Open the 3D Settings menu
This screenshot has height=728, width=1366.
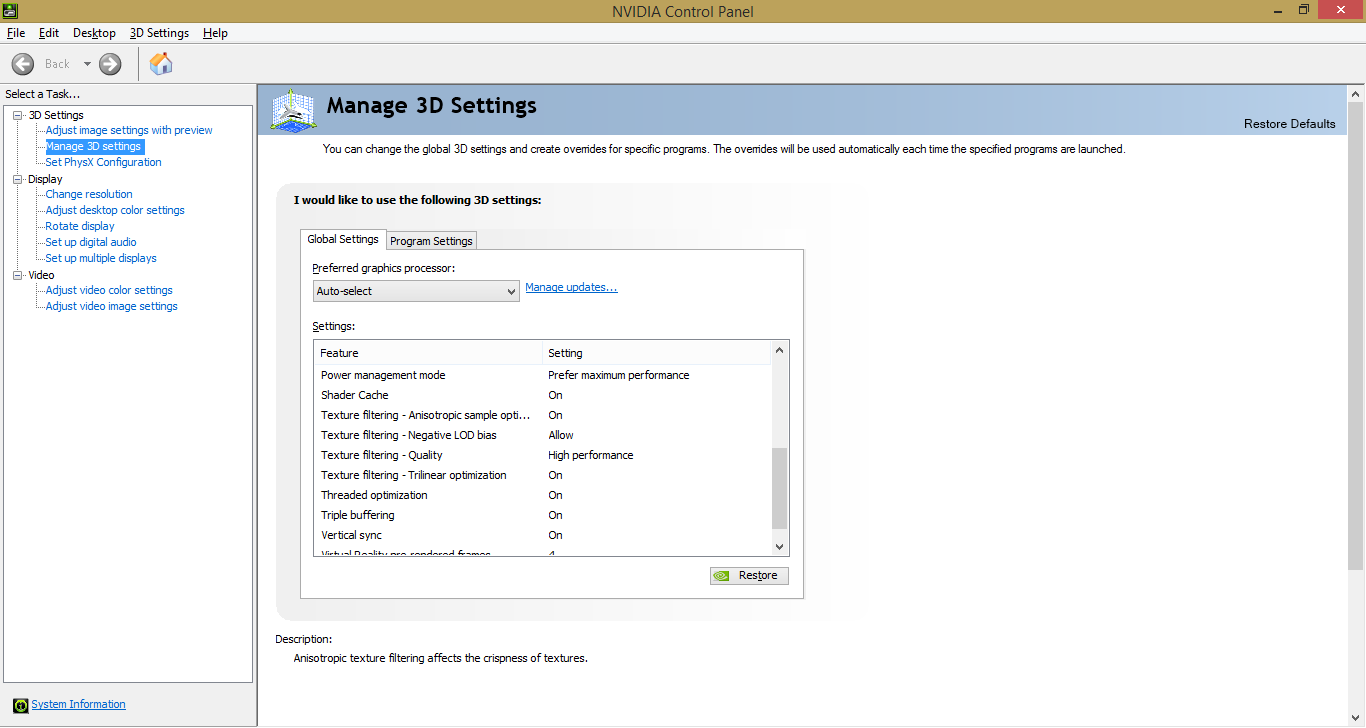point(159,33)
